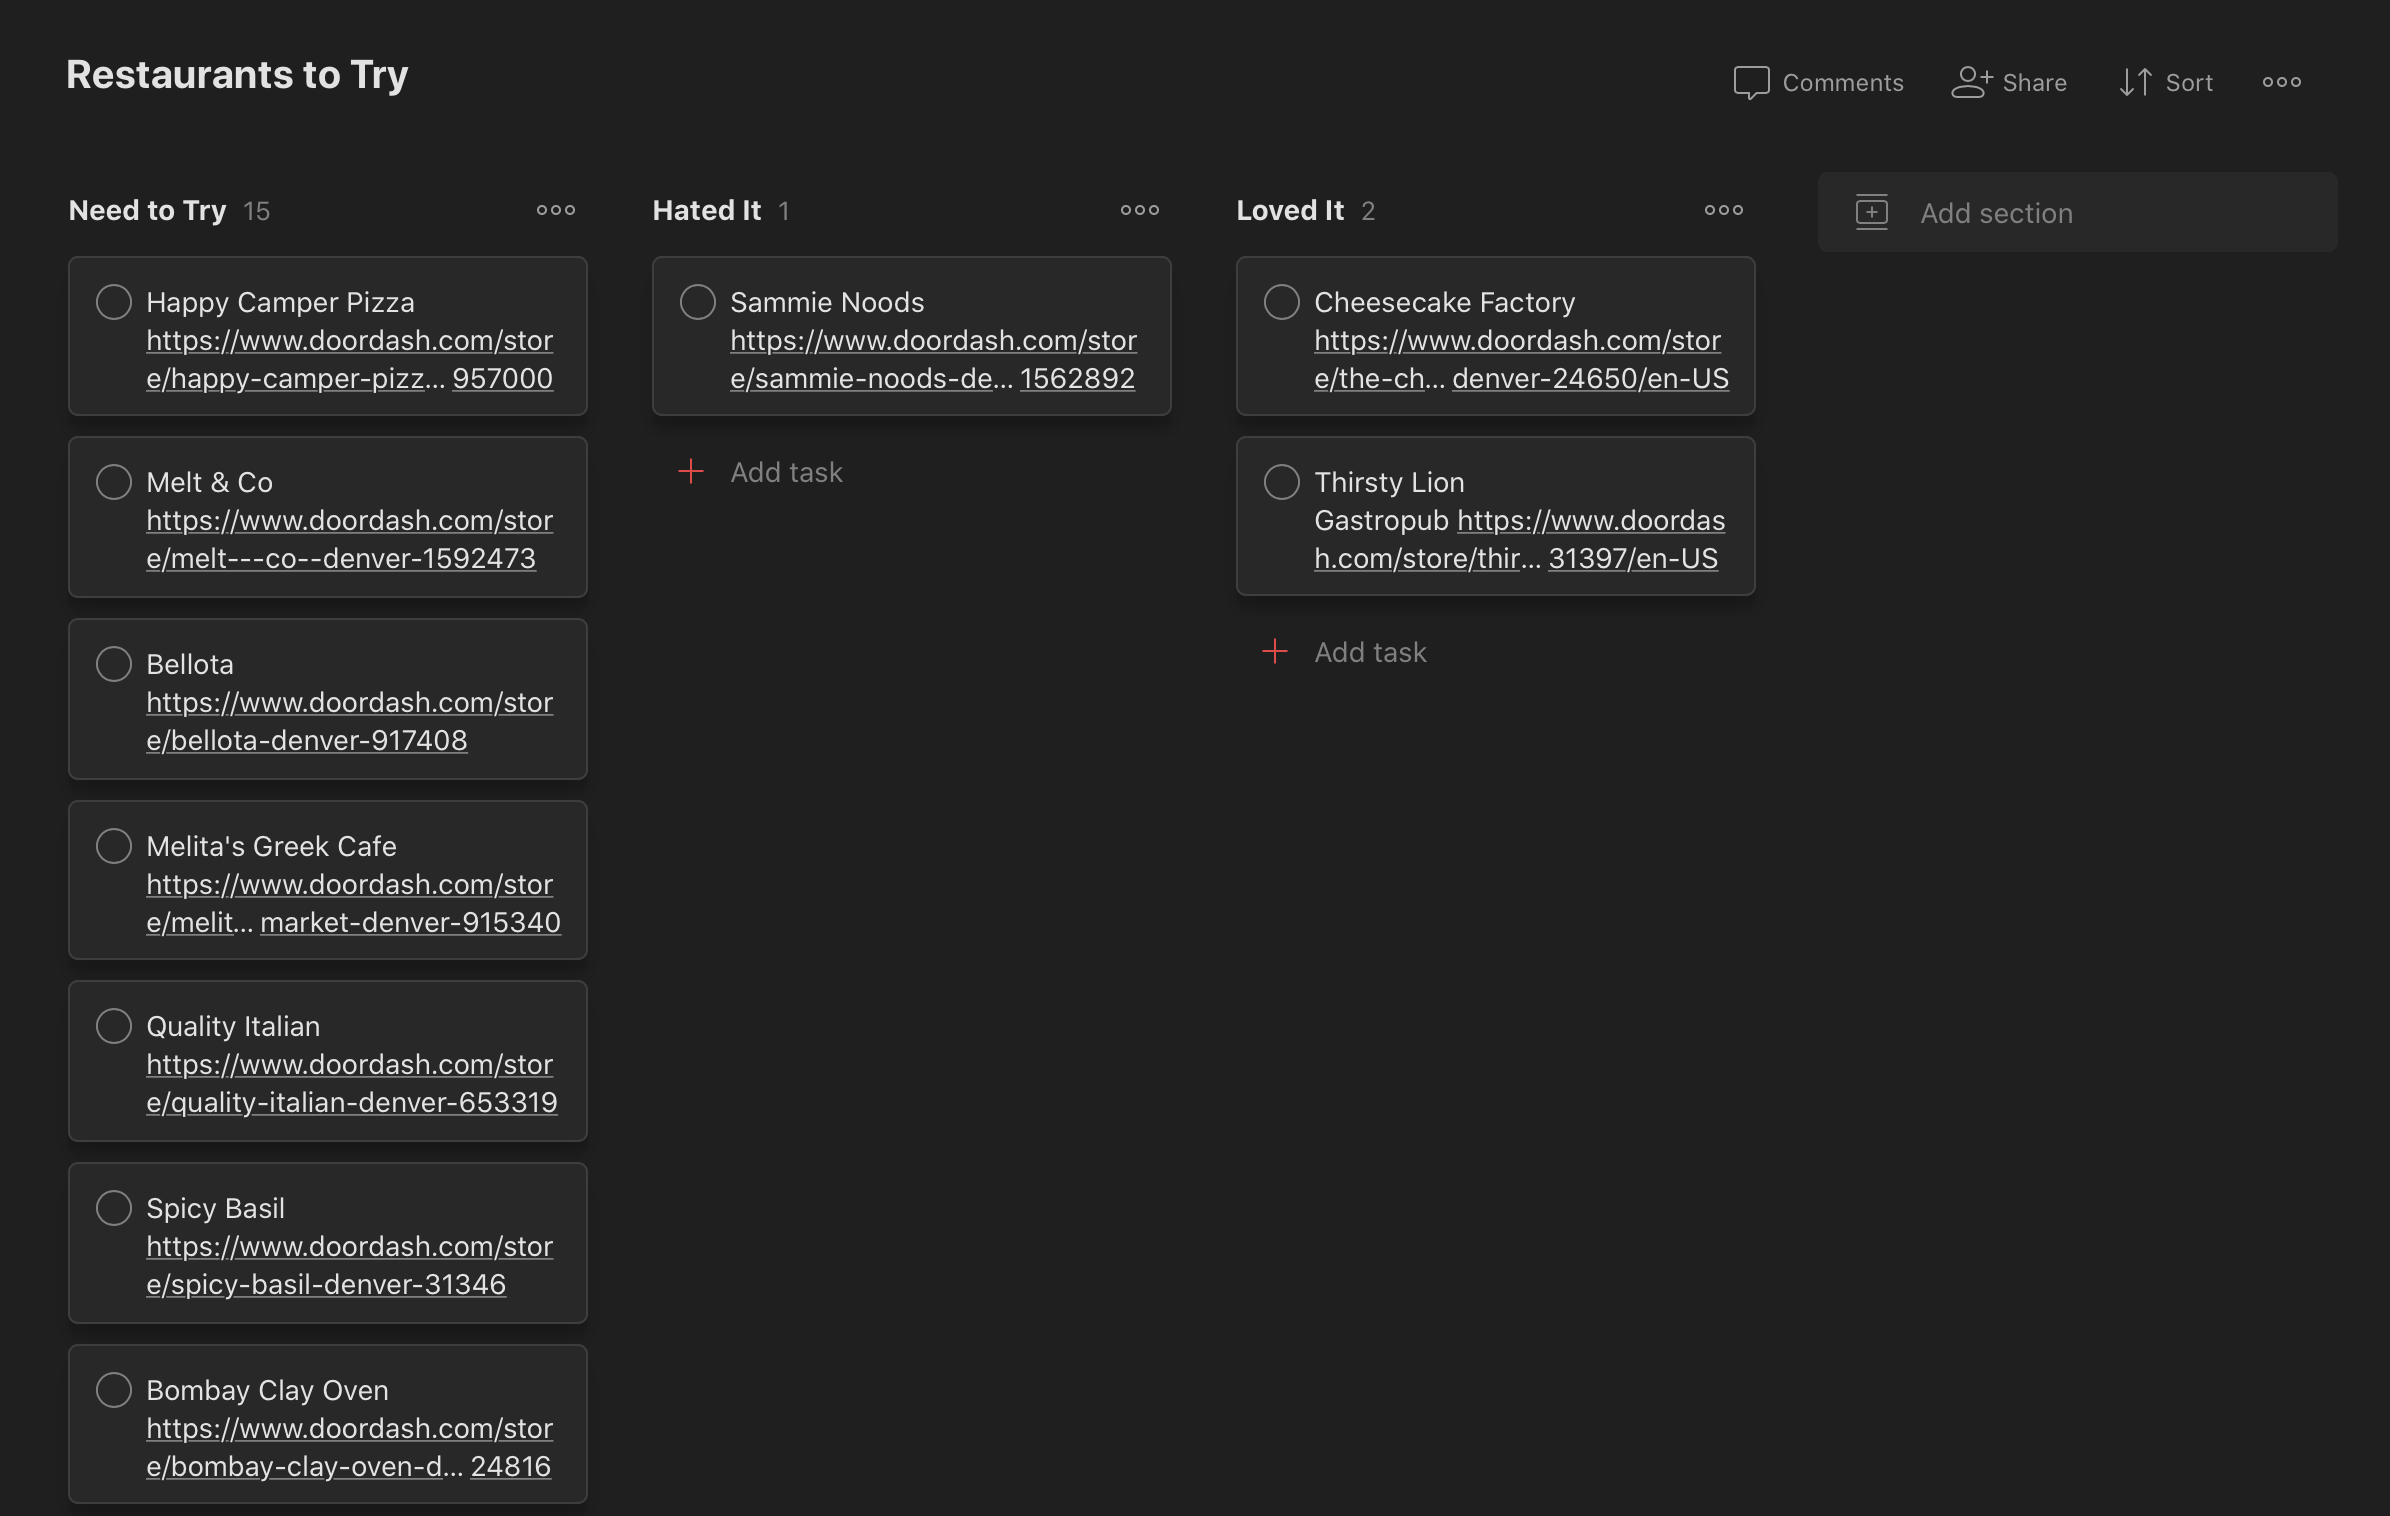The image size is (2390, 1516).
Task: Open Loved It section options menu
Action: 1724,210
